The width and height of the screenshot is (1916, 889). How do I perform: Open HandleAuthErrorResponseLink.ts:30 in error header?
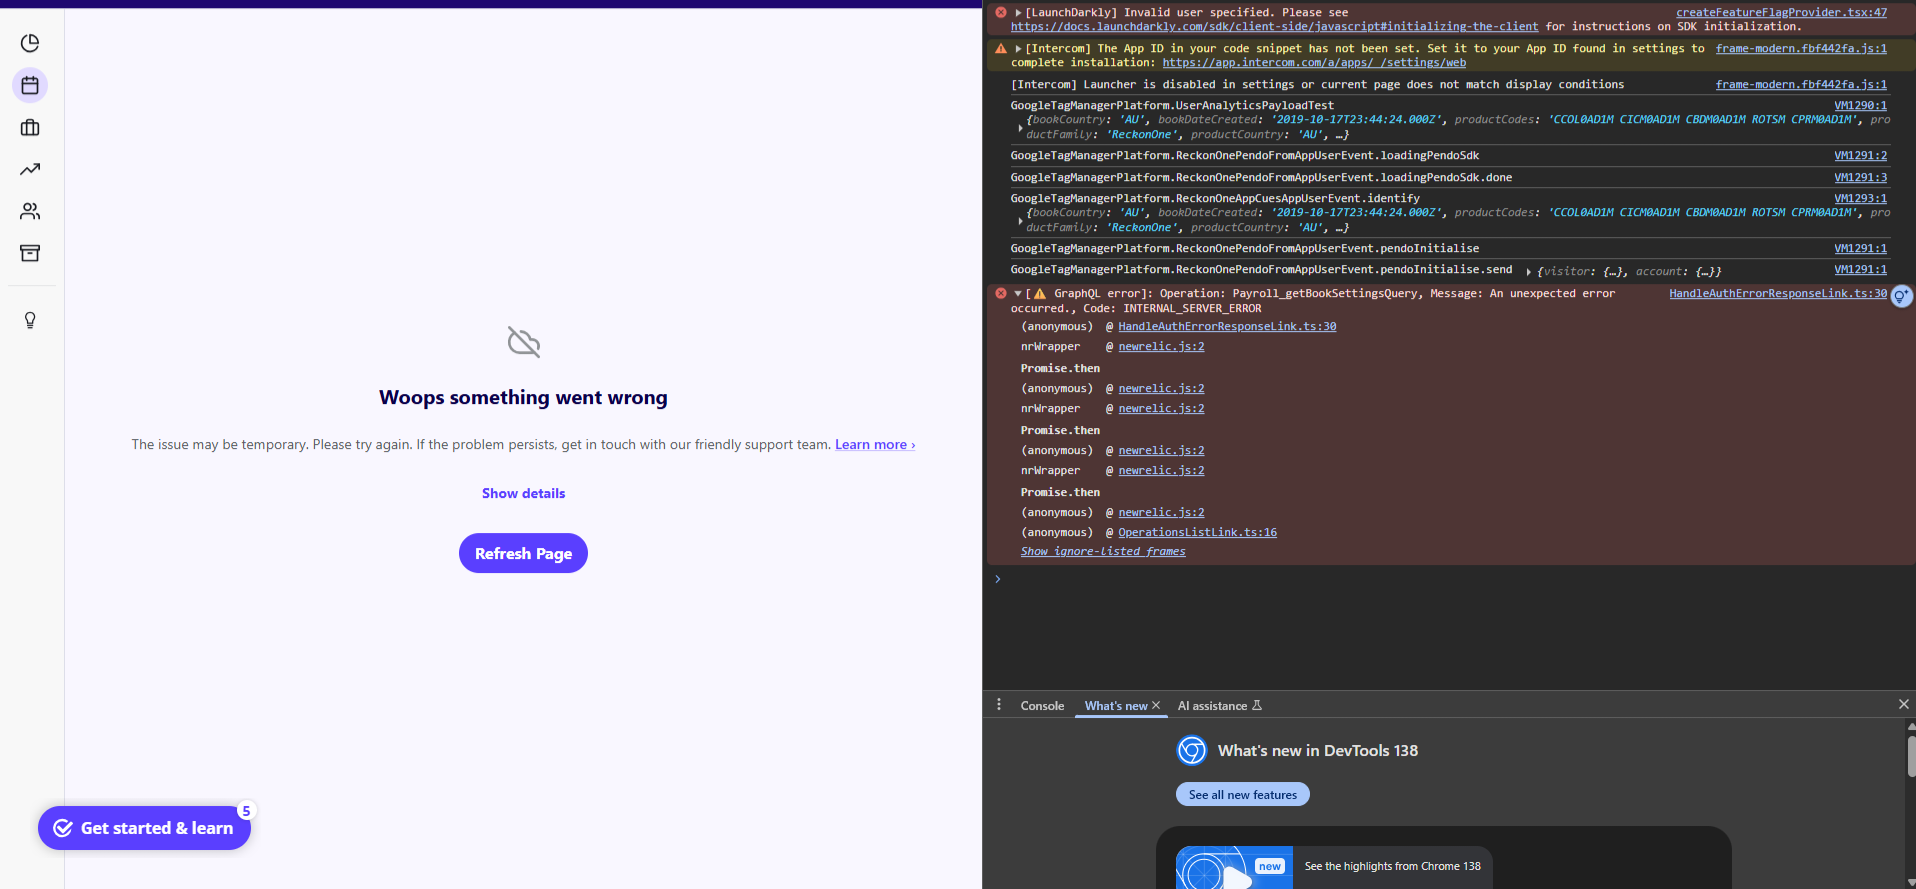coord(1778,294)
